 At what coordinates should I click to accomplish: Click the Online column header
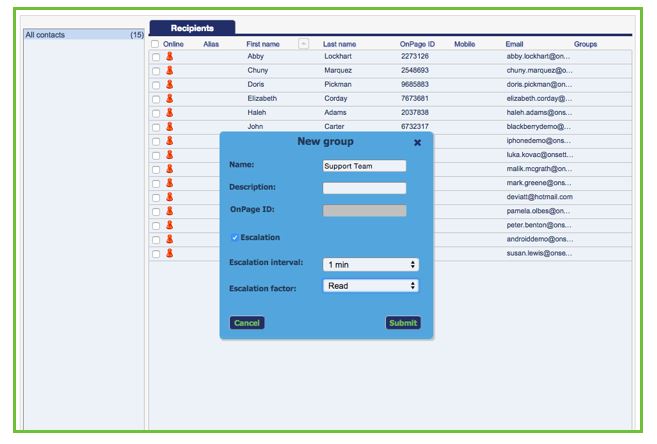(x=173, y=44)
